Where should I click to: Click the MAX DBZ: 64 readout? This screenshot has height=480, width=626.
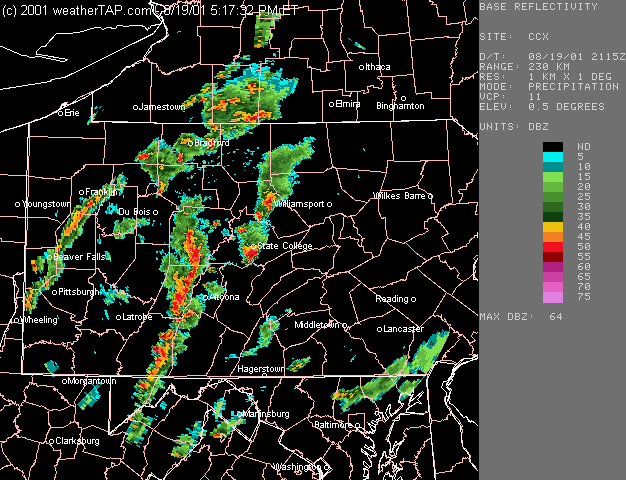(x=521, y=317)
